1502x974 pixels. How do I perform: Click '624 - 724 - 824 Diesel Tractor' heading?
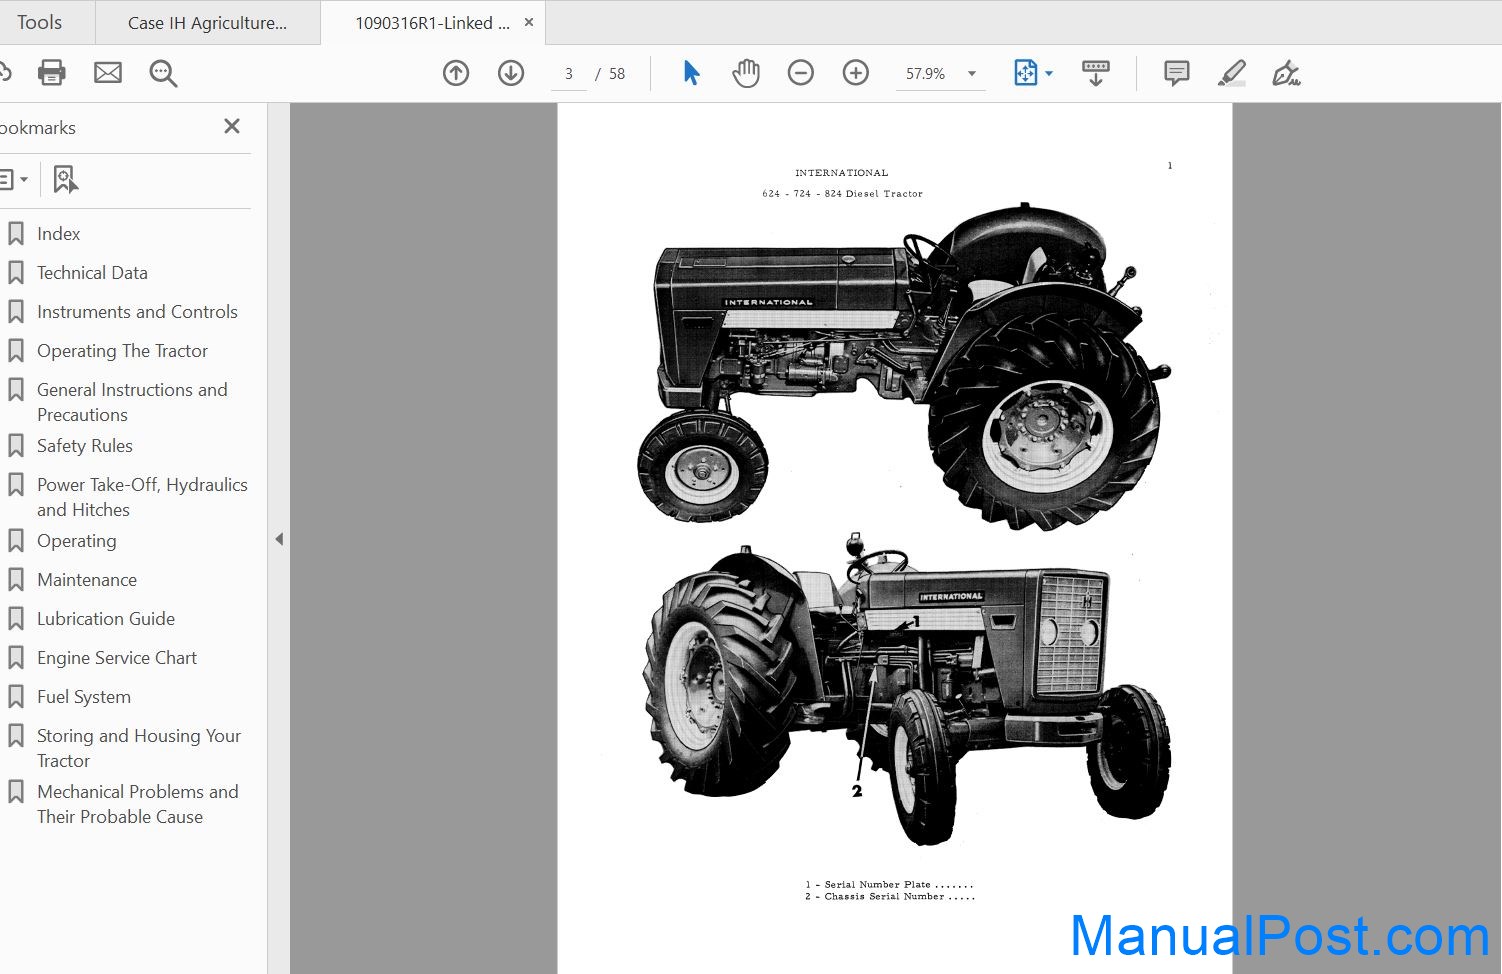(842, 194)
